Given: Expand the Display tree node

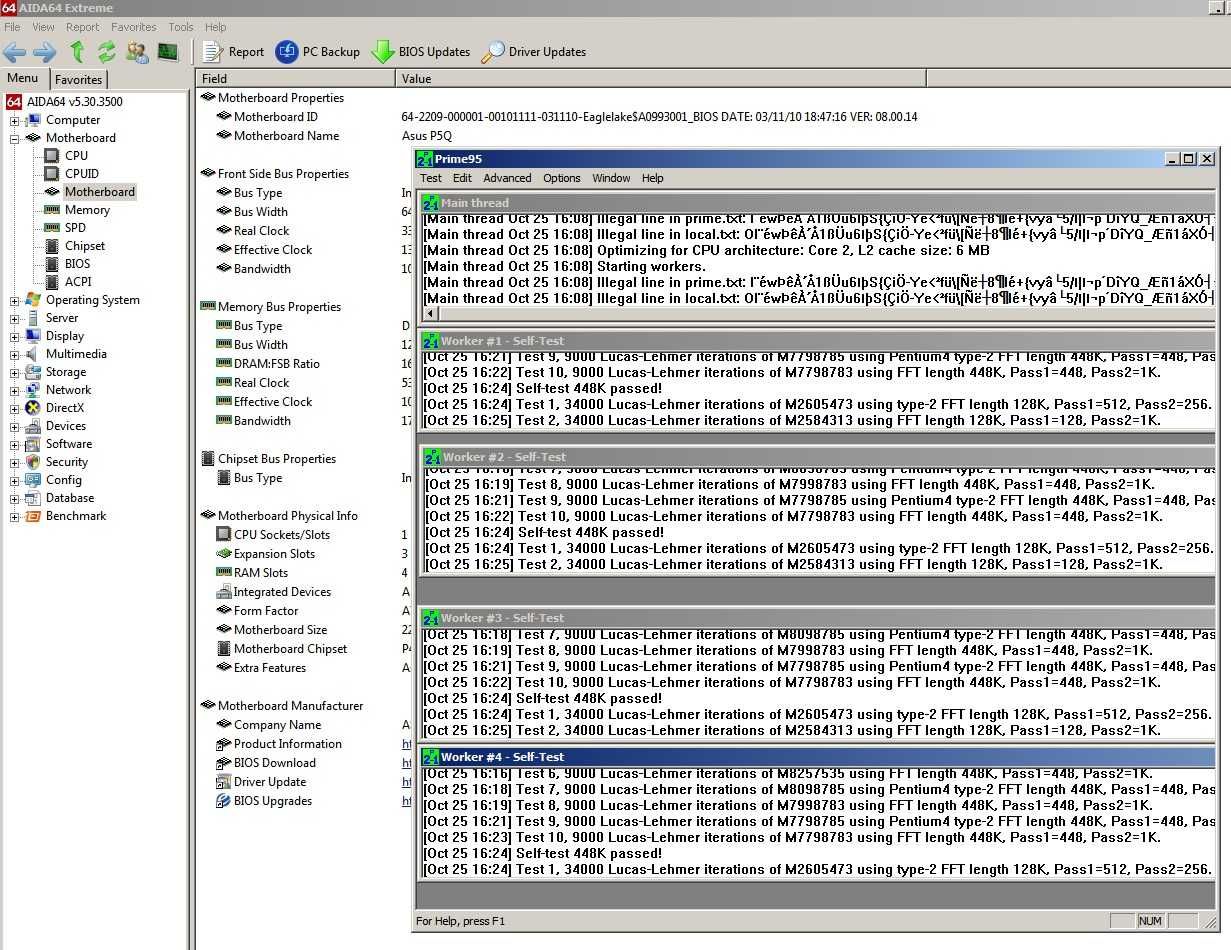Looking at the screenshot, I should [x=15, y=336].
